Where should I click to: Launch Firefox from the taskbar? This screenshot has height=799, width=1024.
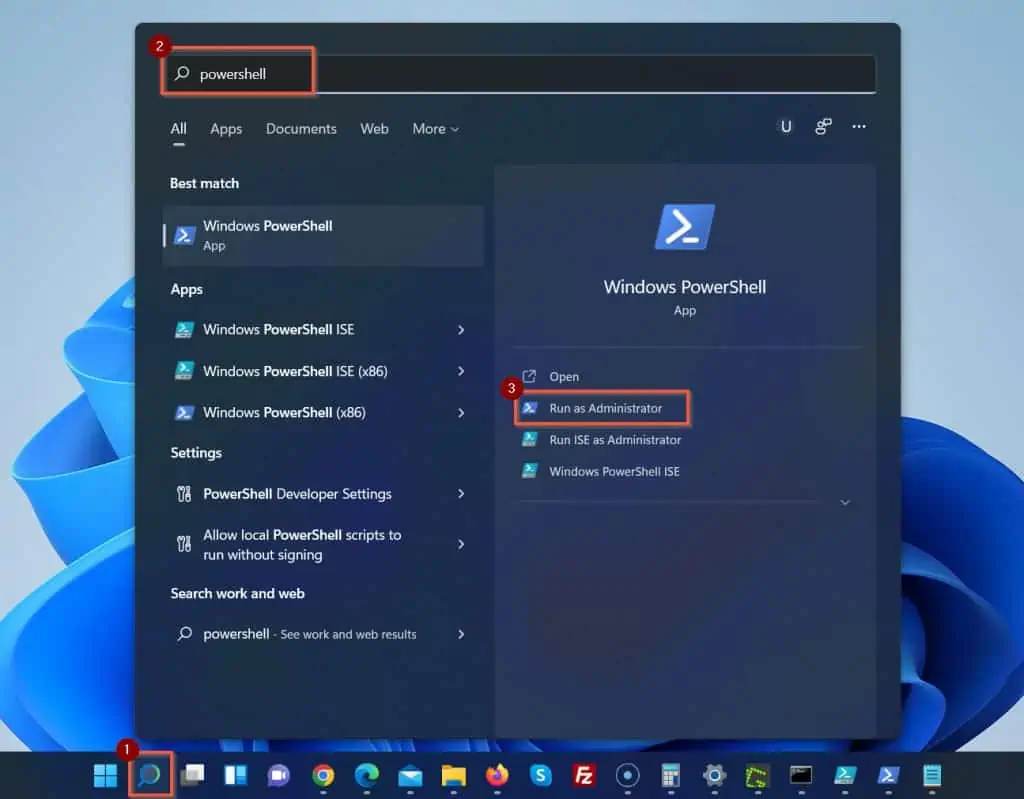[497, 775]
